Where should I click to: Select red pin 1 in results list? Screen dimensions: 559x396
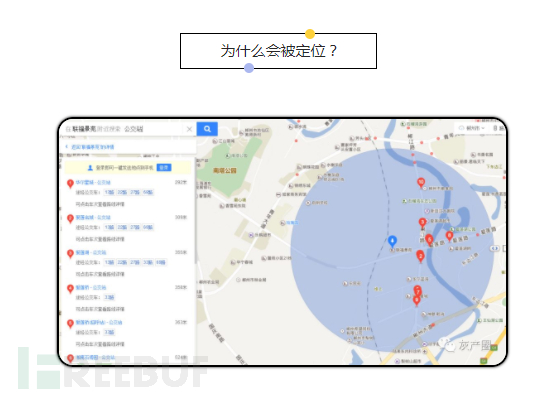[70, 184]
